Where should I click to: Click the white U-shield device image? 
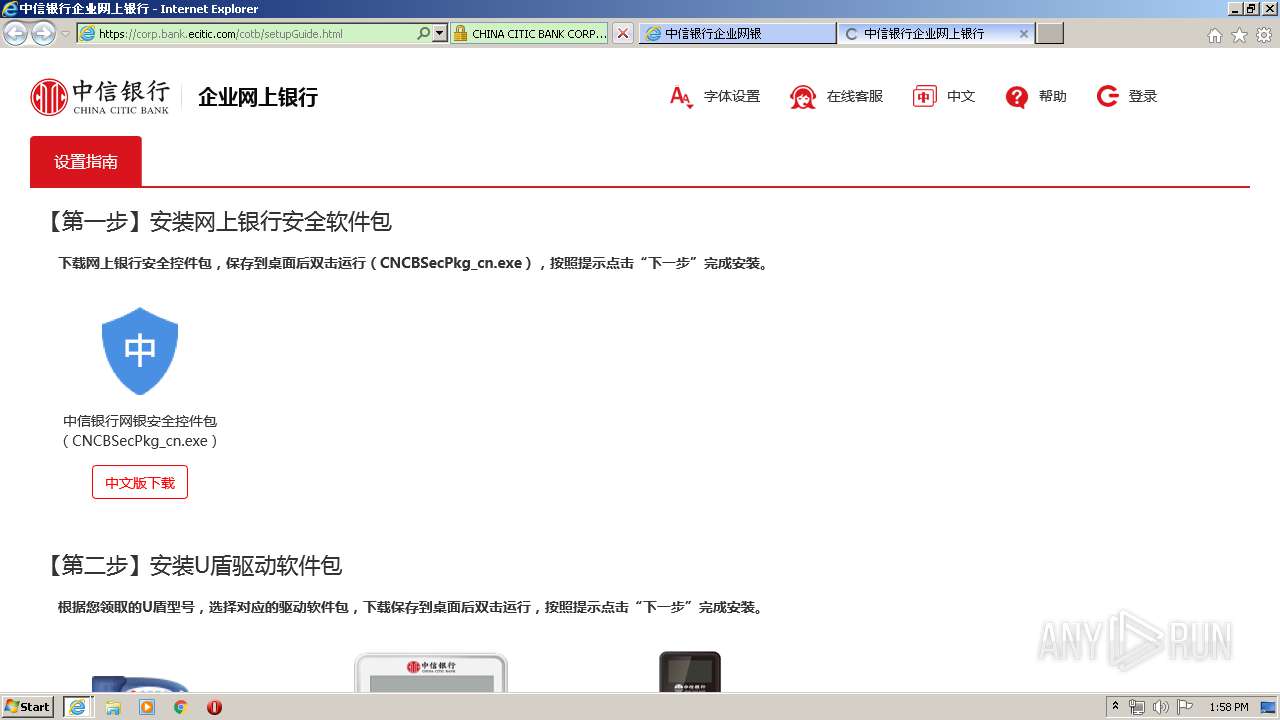pyautogui.click(x=431, y=672)
